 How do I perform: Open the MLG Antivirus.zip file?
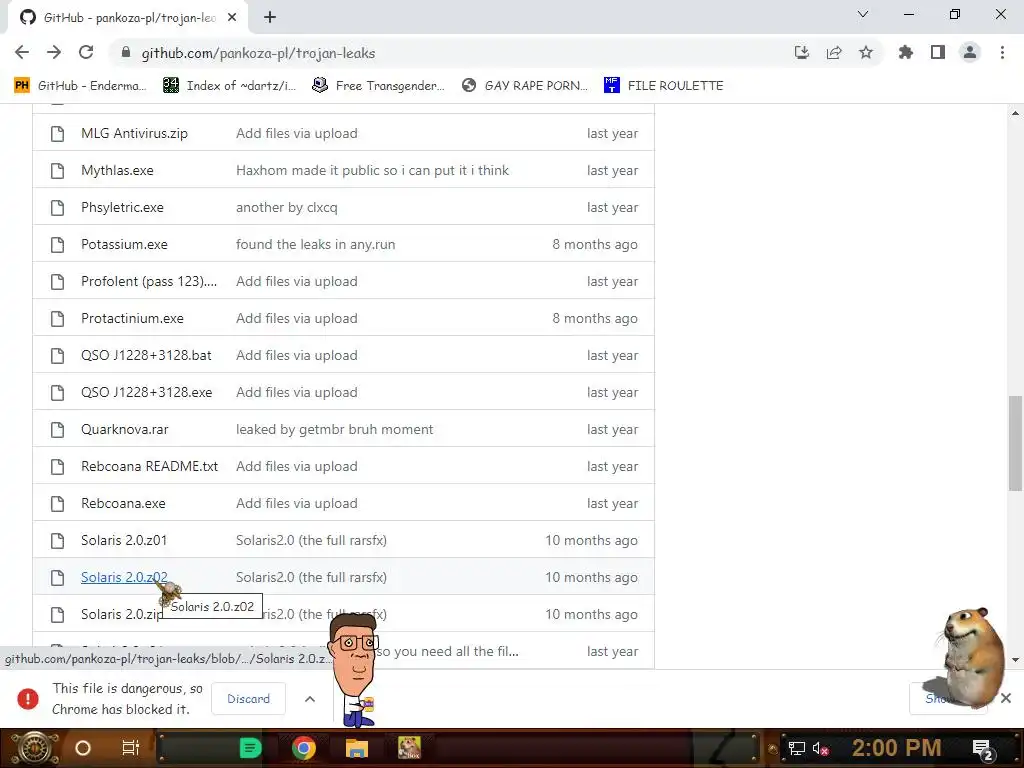click(134, 133)
